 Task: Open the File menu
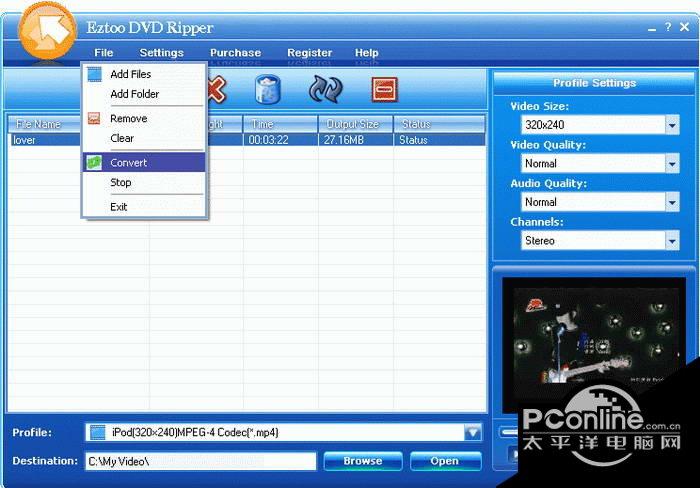coord(104,53)
